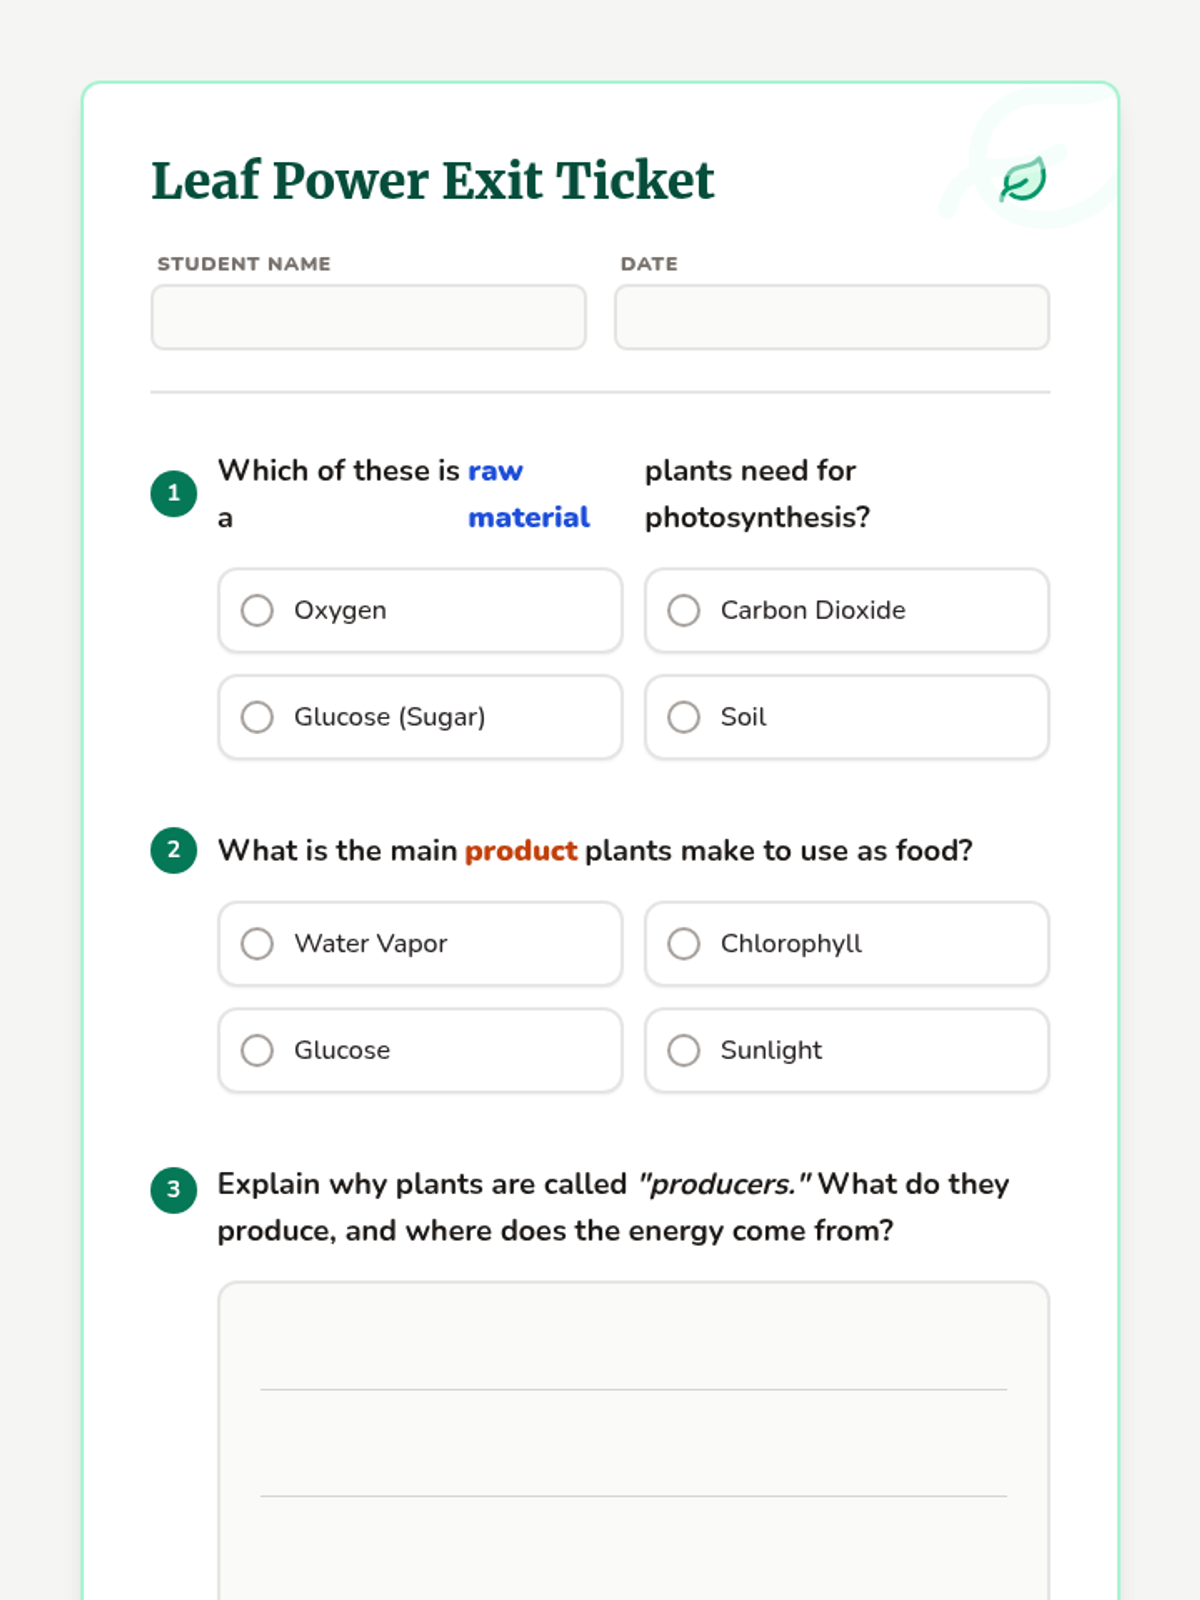
Task: Pick the Soil radio button
Action: pos(684,717)
